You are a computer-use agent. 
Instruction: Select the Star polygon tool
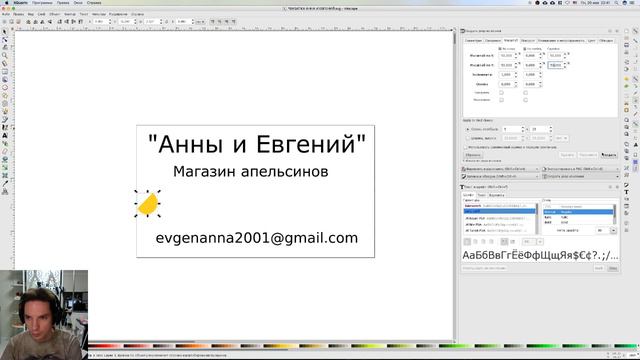(x=4, y=96)
